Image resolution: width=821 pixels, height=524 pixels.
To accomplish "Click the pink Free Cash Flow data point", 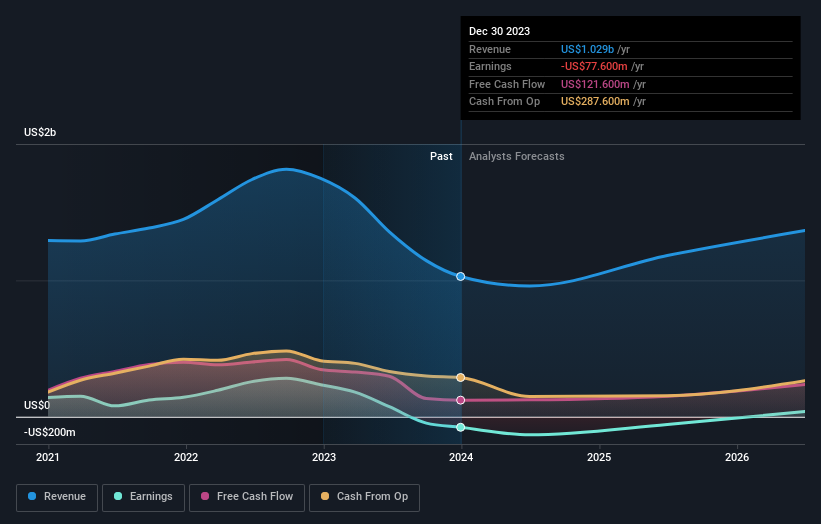I will [460, 400].
